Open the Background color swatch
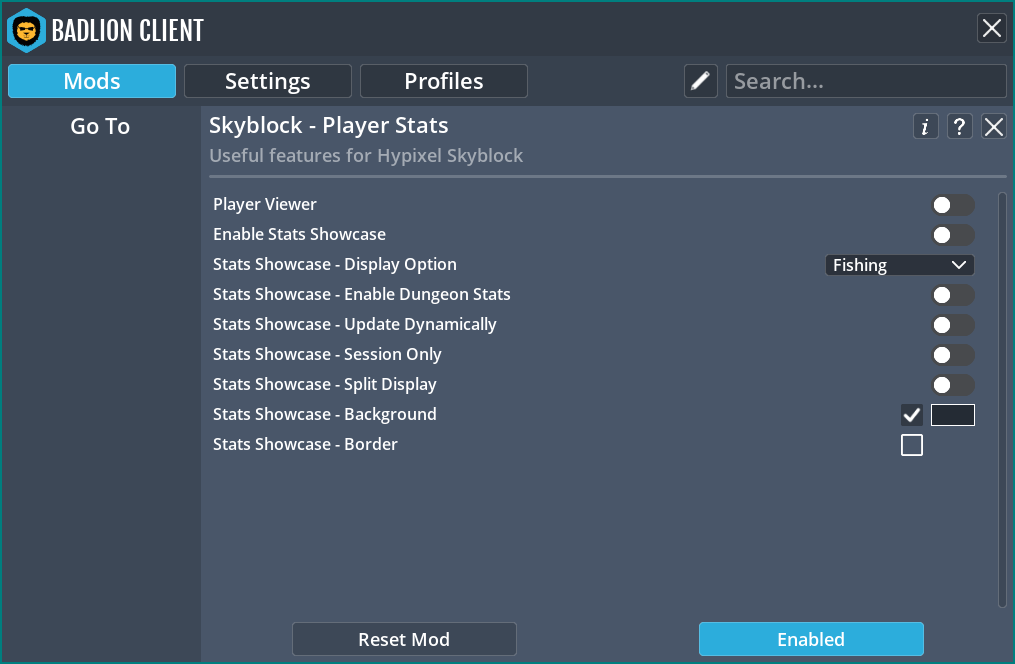Image resolution: width=1015 pixels, height=664 pixels. 952,415
